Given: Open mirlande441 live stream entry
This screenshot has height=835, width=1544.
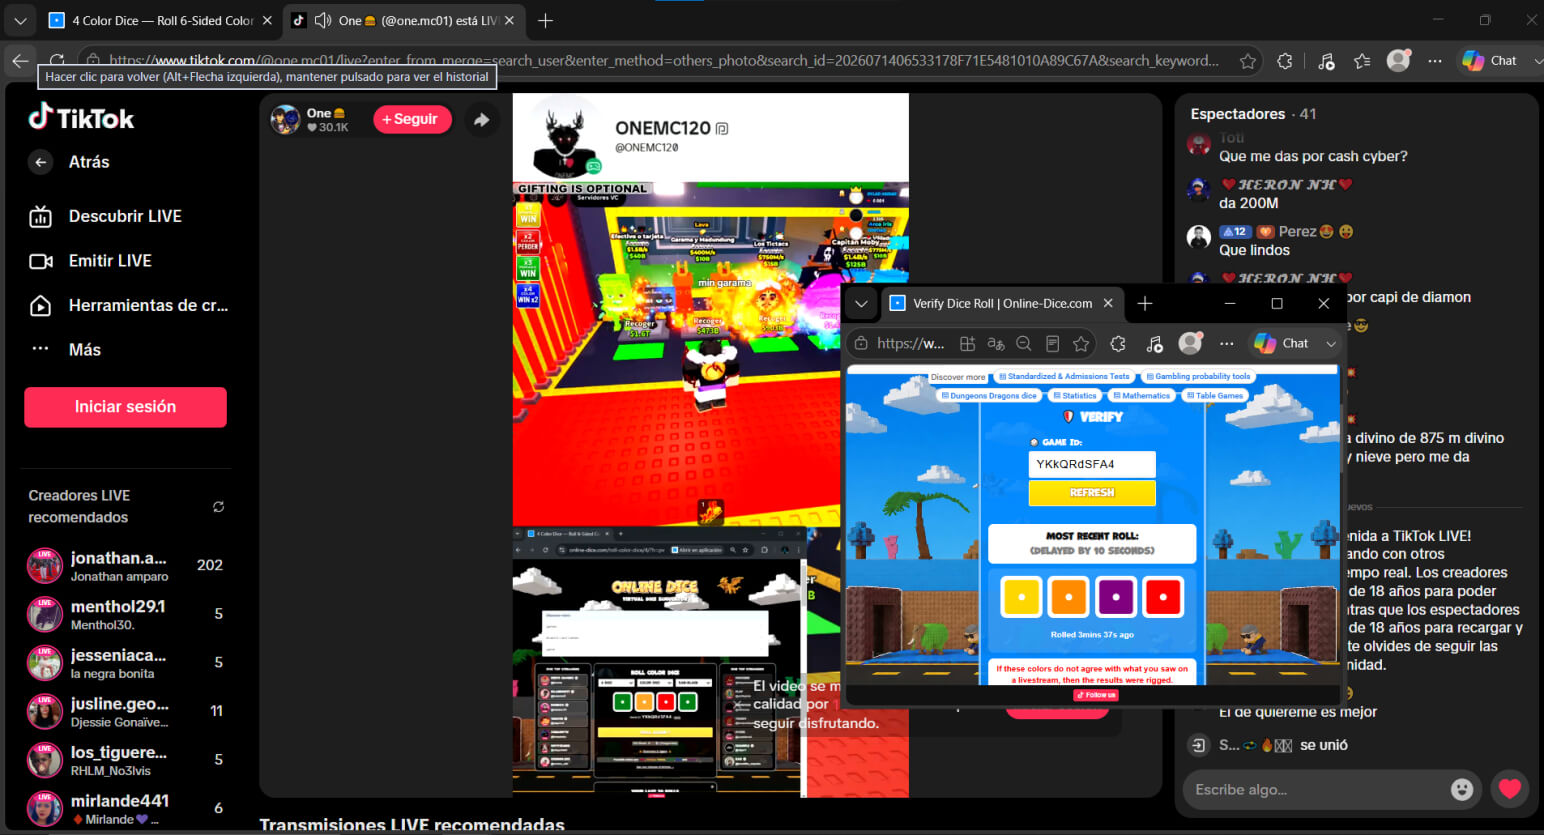Looking at the screenshot, I should (126, 808).
